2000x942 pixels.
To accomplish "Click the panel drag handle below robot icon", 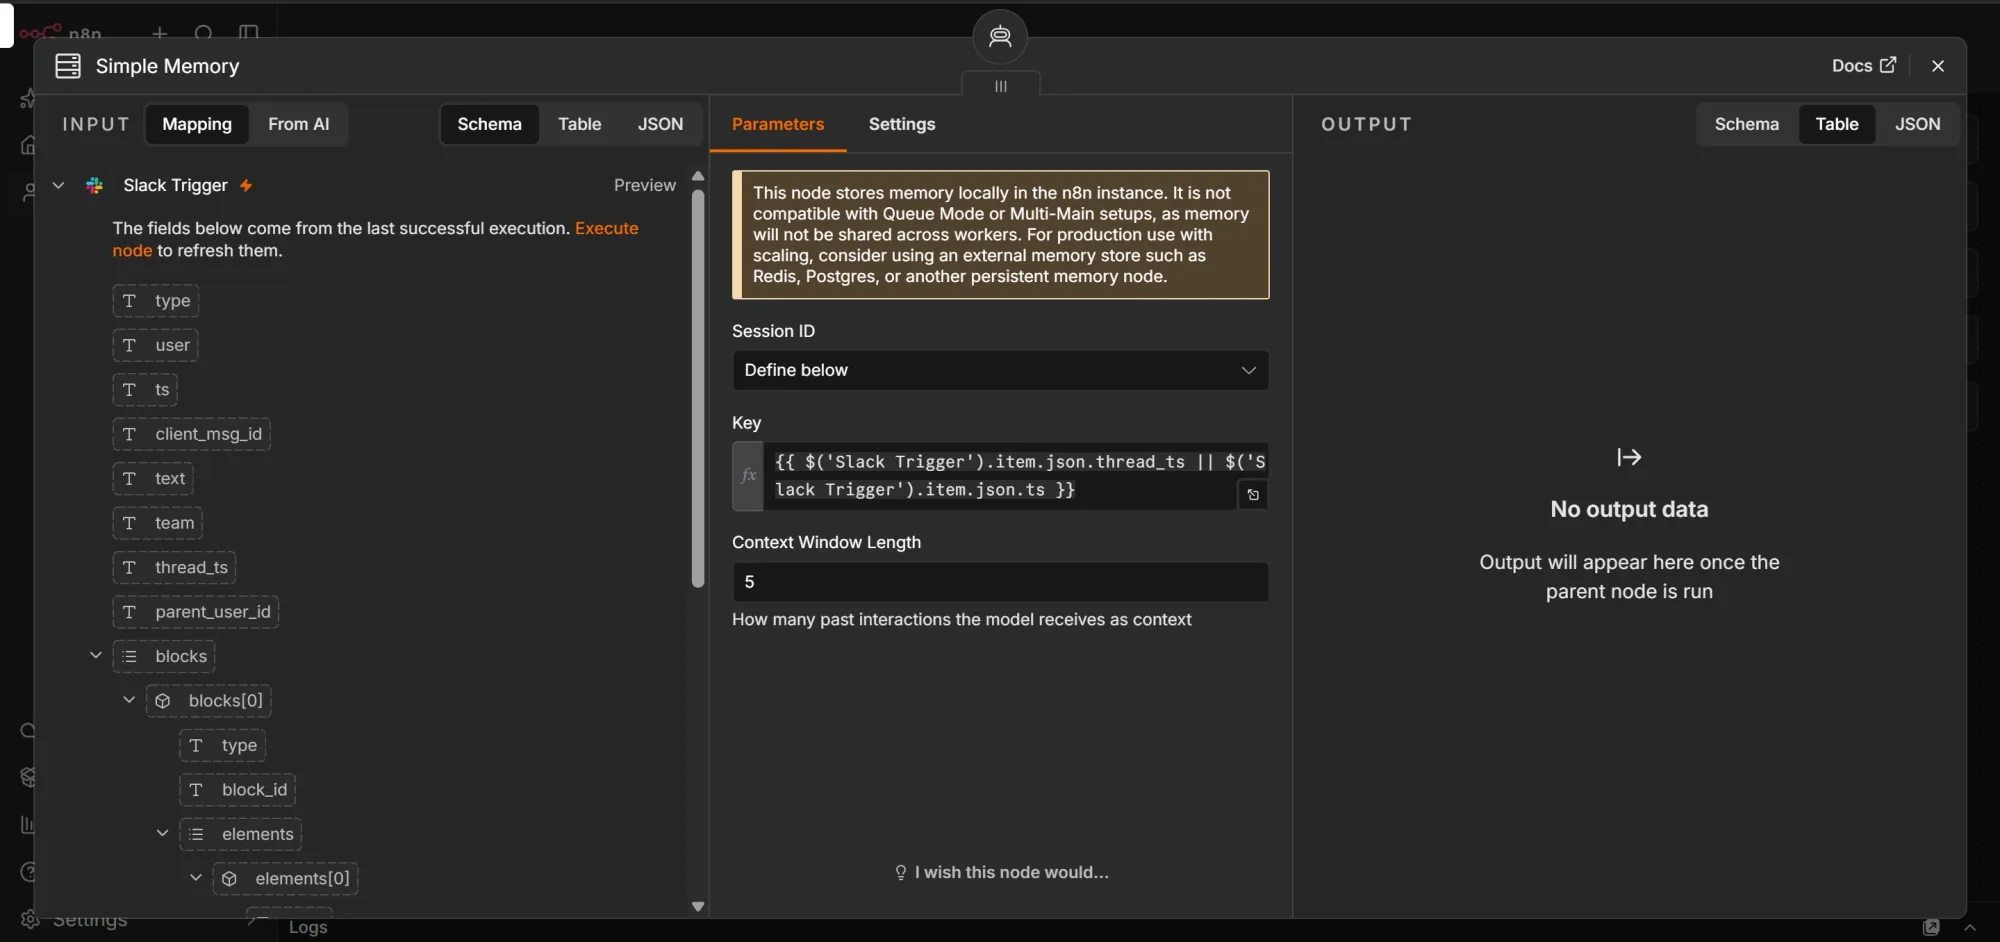I will (x=1001, y=86).
